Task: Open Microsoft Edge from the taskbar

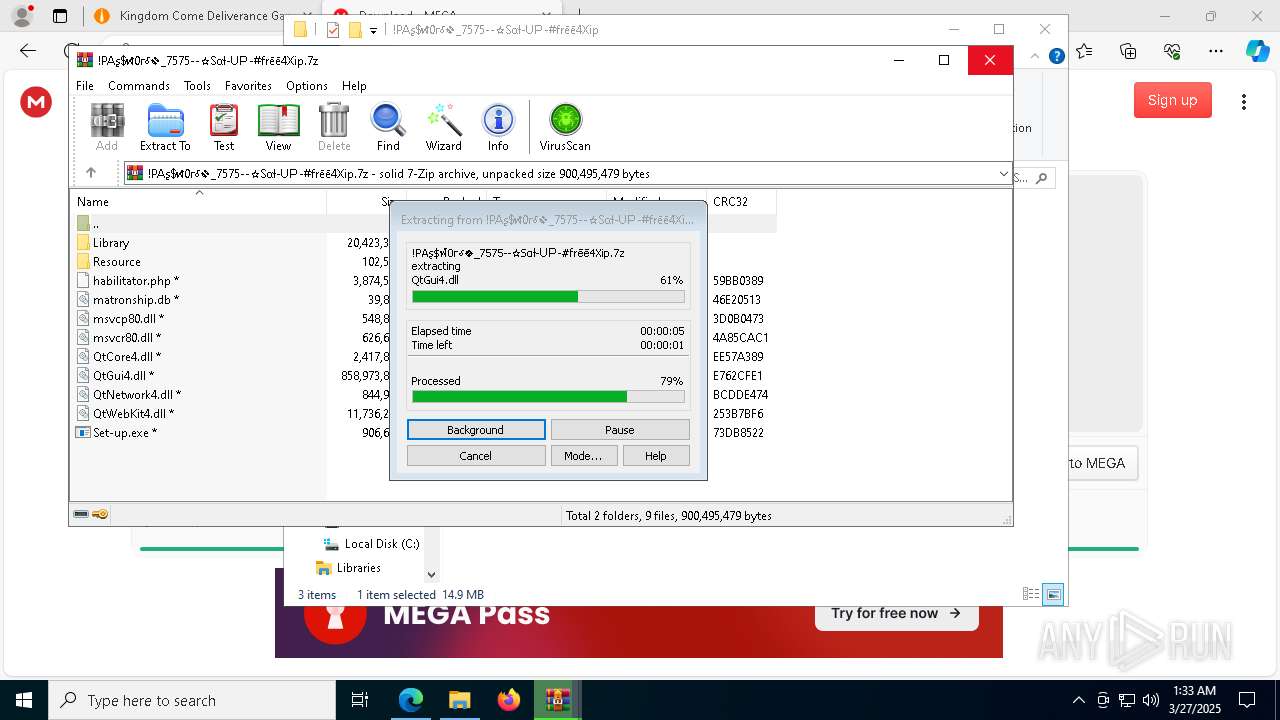Action: point(411,700)
